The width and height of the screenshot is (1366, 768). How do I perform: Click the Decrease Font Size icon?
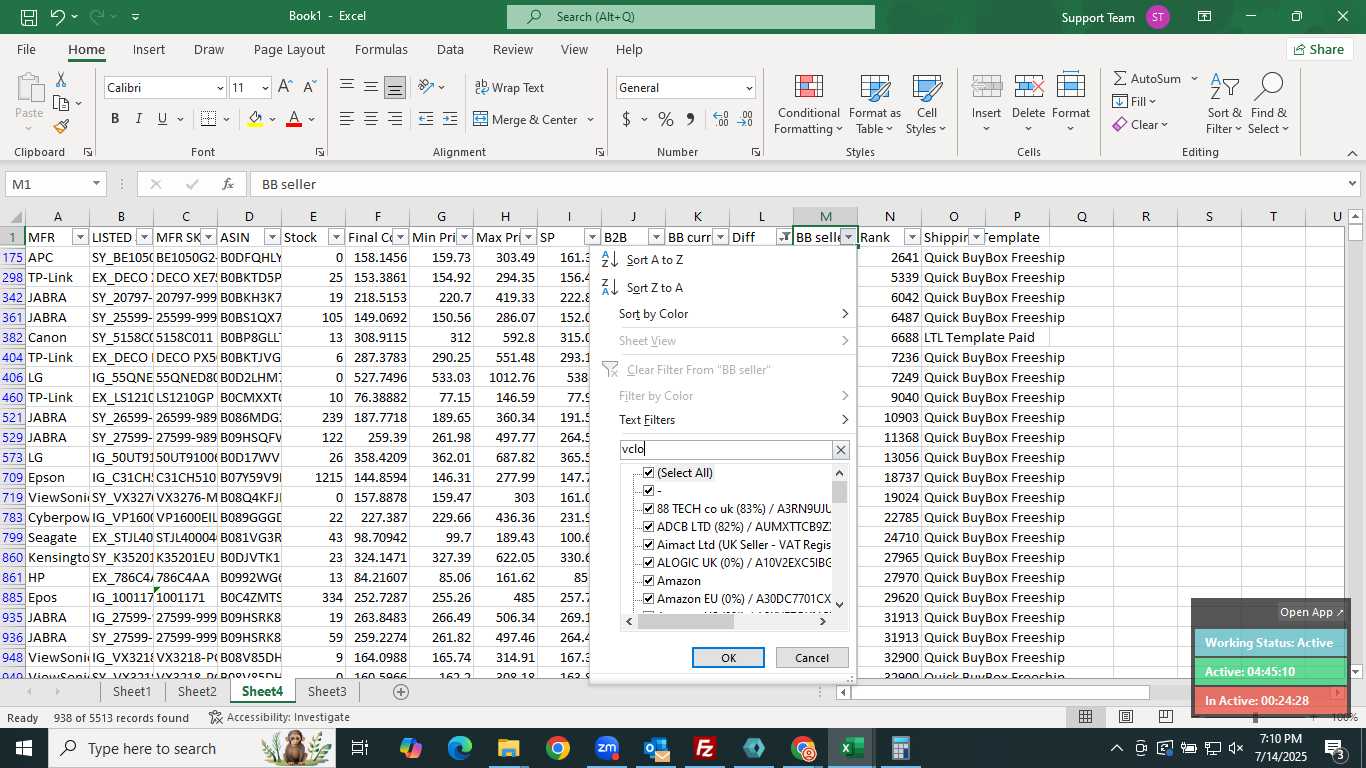pyautogui.click(x=308, y=88)
